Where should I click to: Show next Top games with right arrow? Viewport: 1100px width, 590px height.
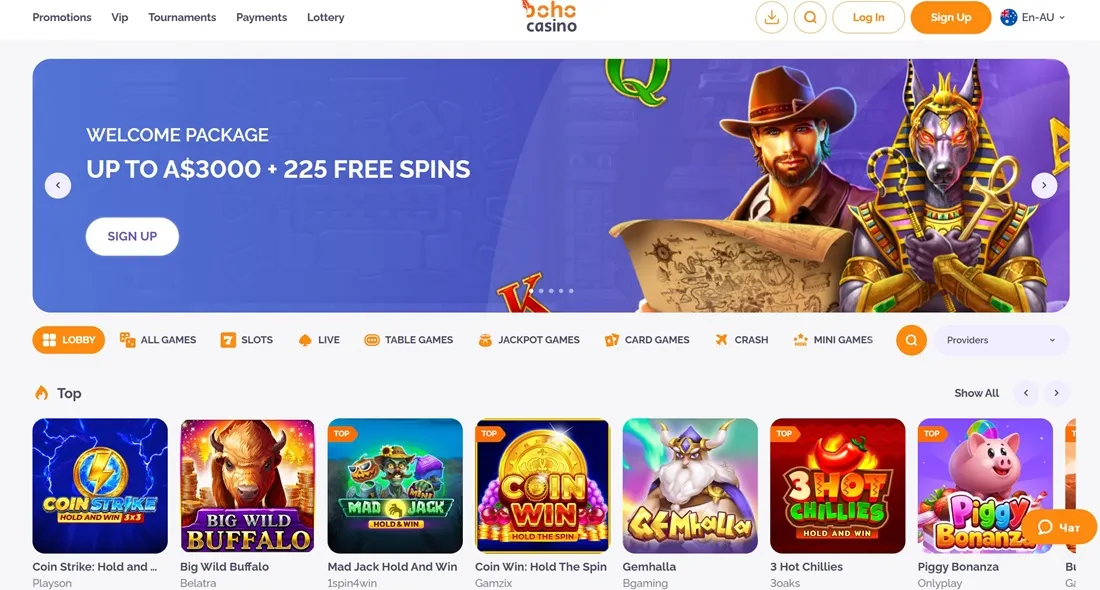point(1056,394)
